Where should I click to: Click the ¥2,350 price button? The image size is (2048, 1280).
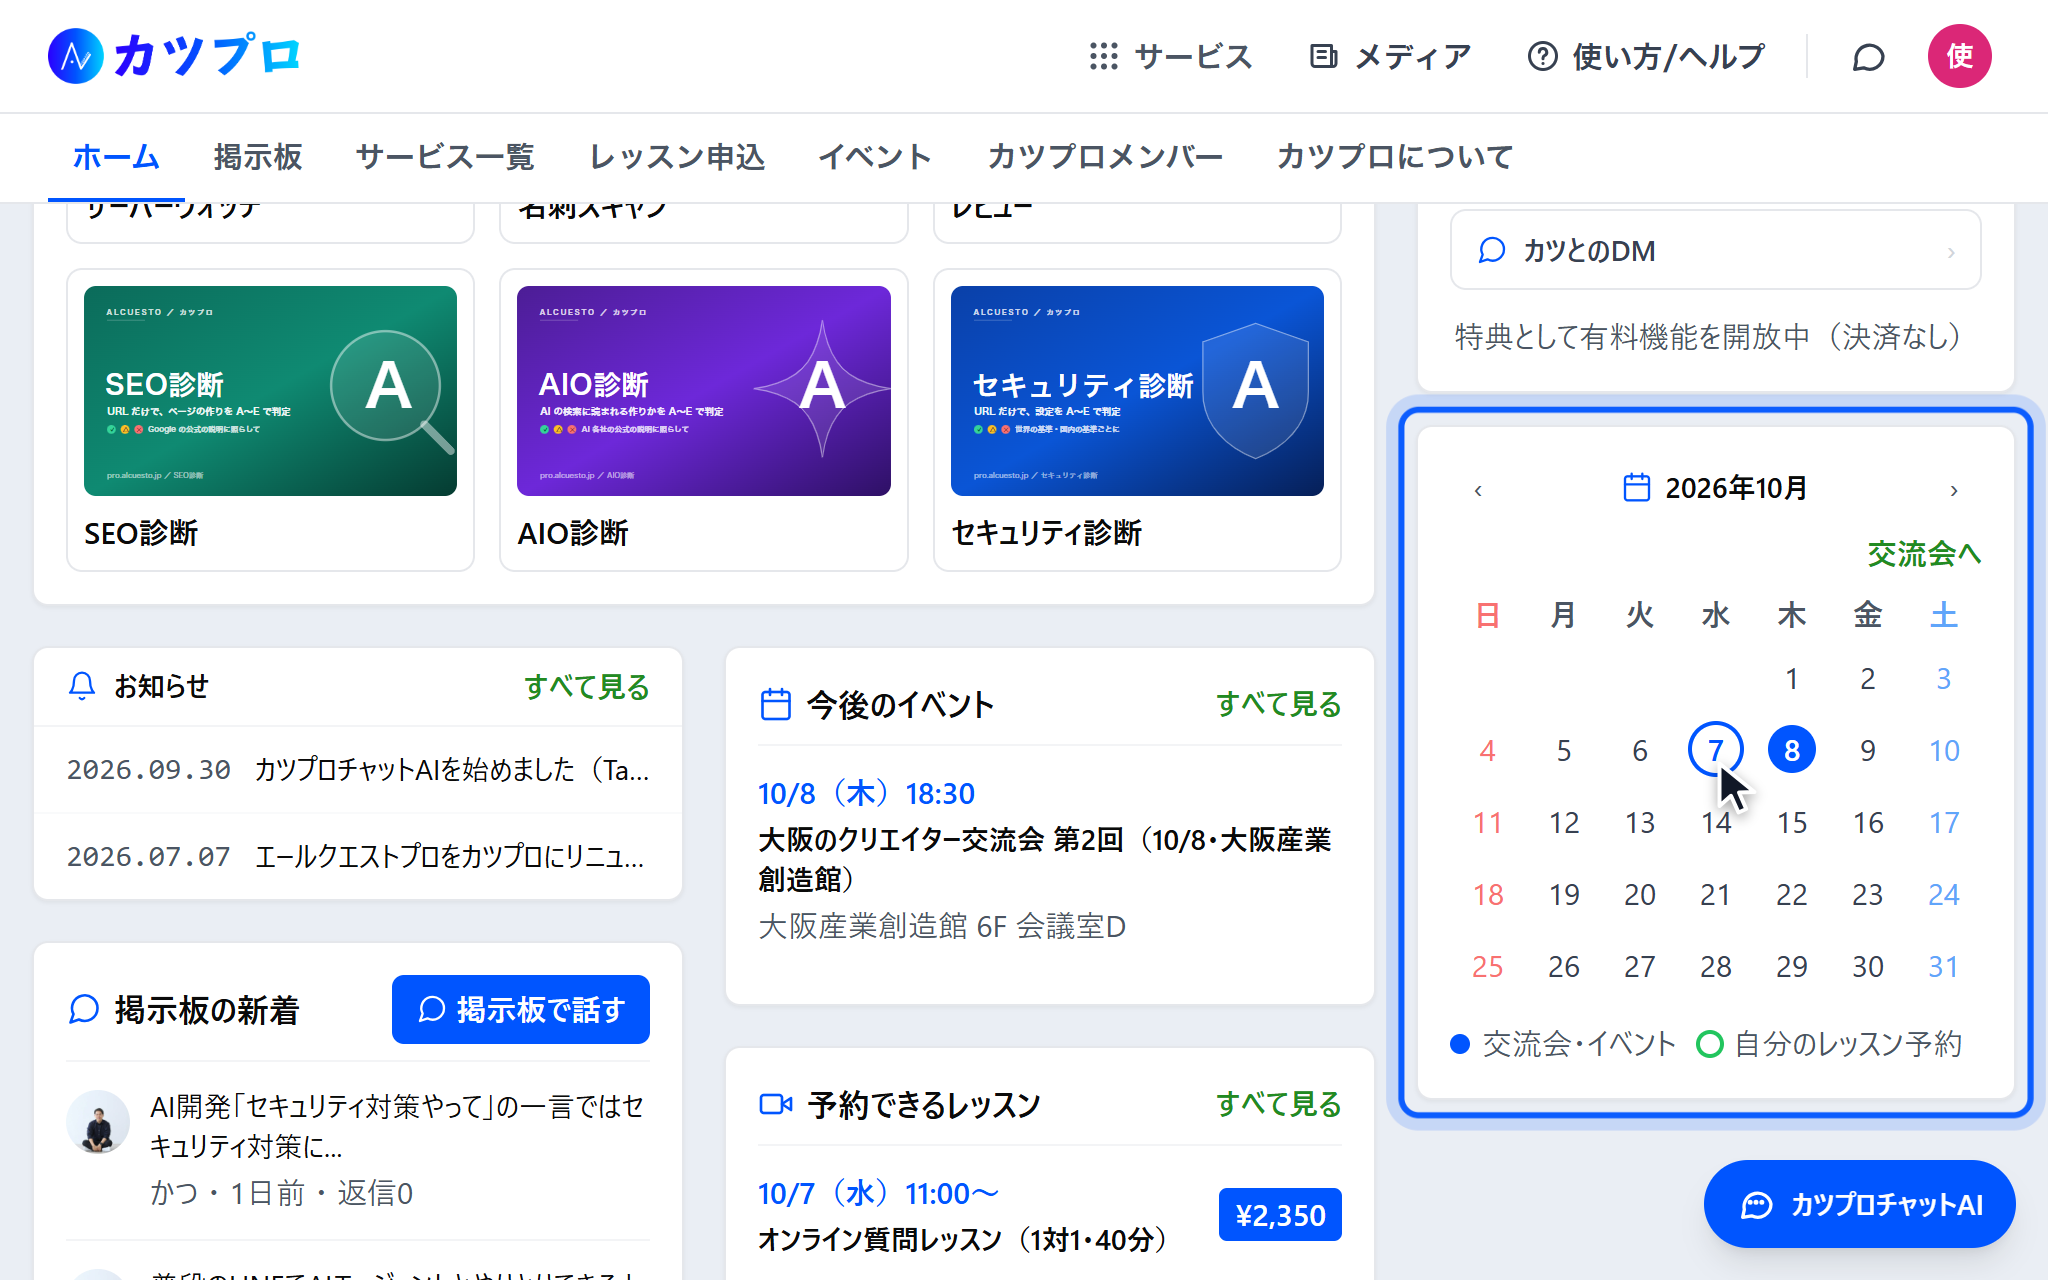(x=1280, y=1215)
